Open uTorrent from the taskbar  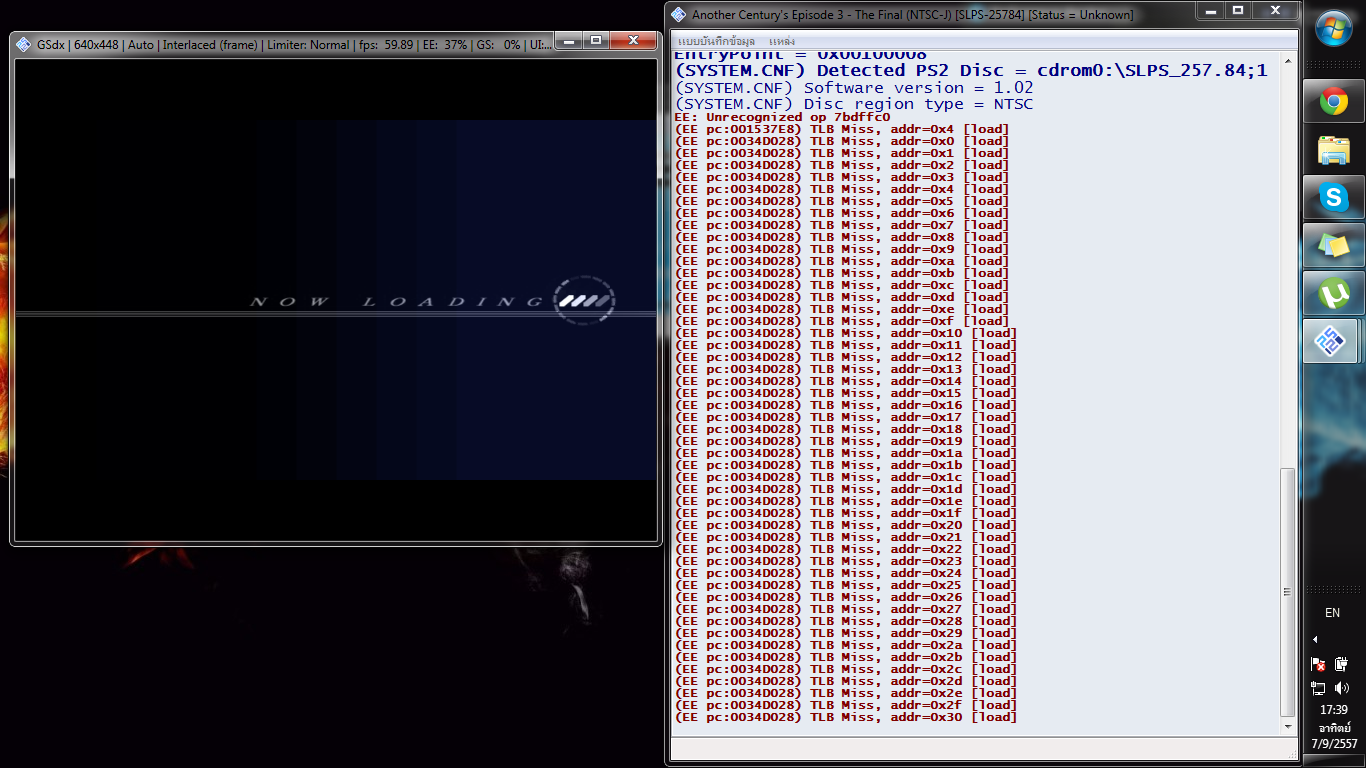tap(1334, 294)
